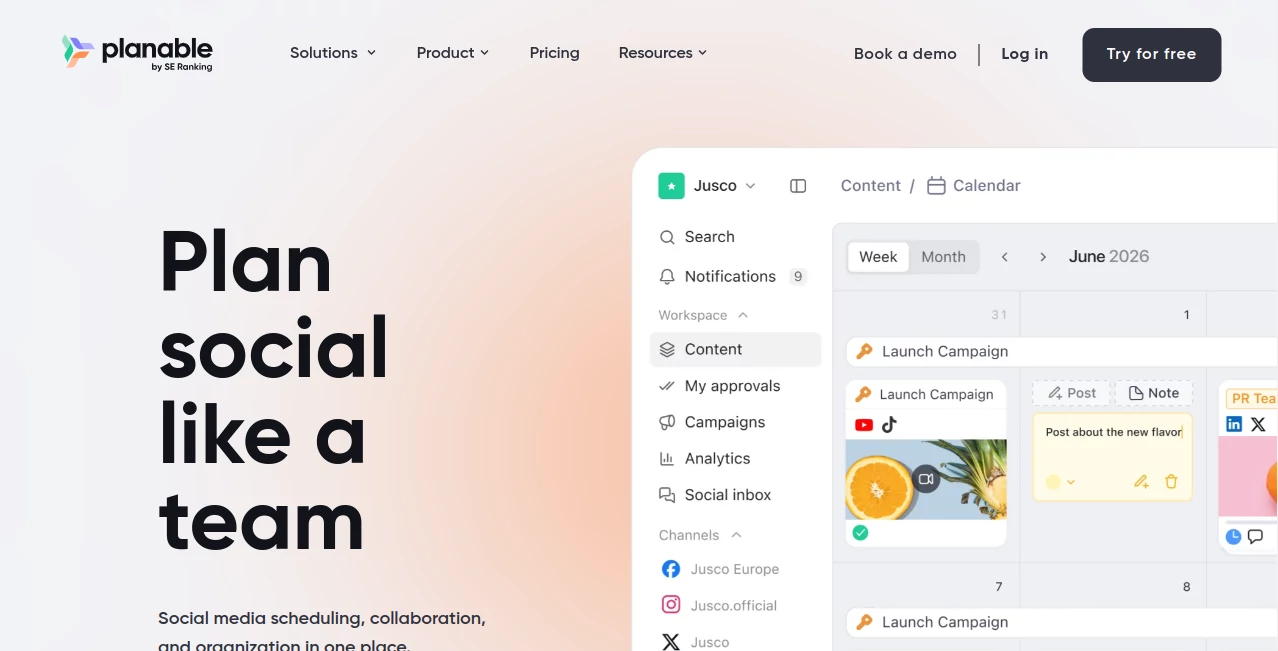Click the TikTok icon on the post card
Screen dimensions: 1278x651
pyautogui.click(x=889, y=425)
